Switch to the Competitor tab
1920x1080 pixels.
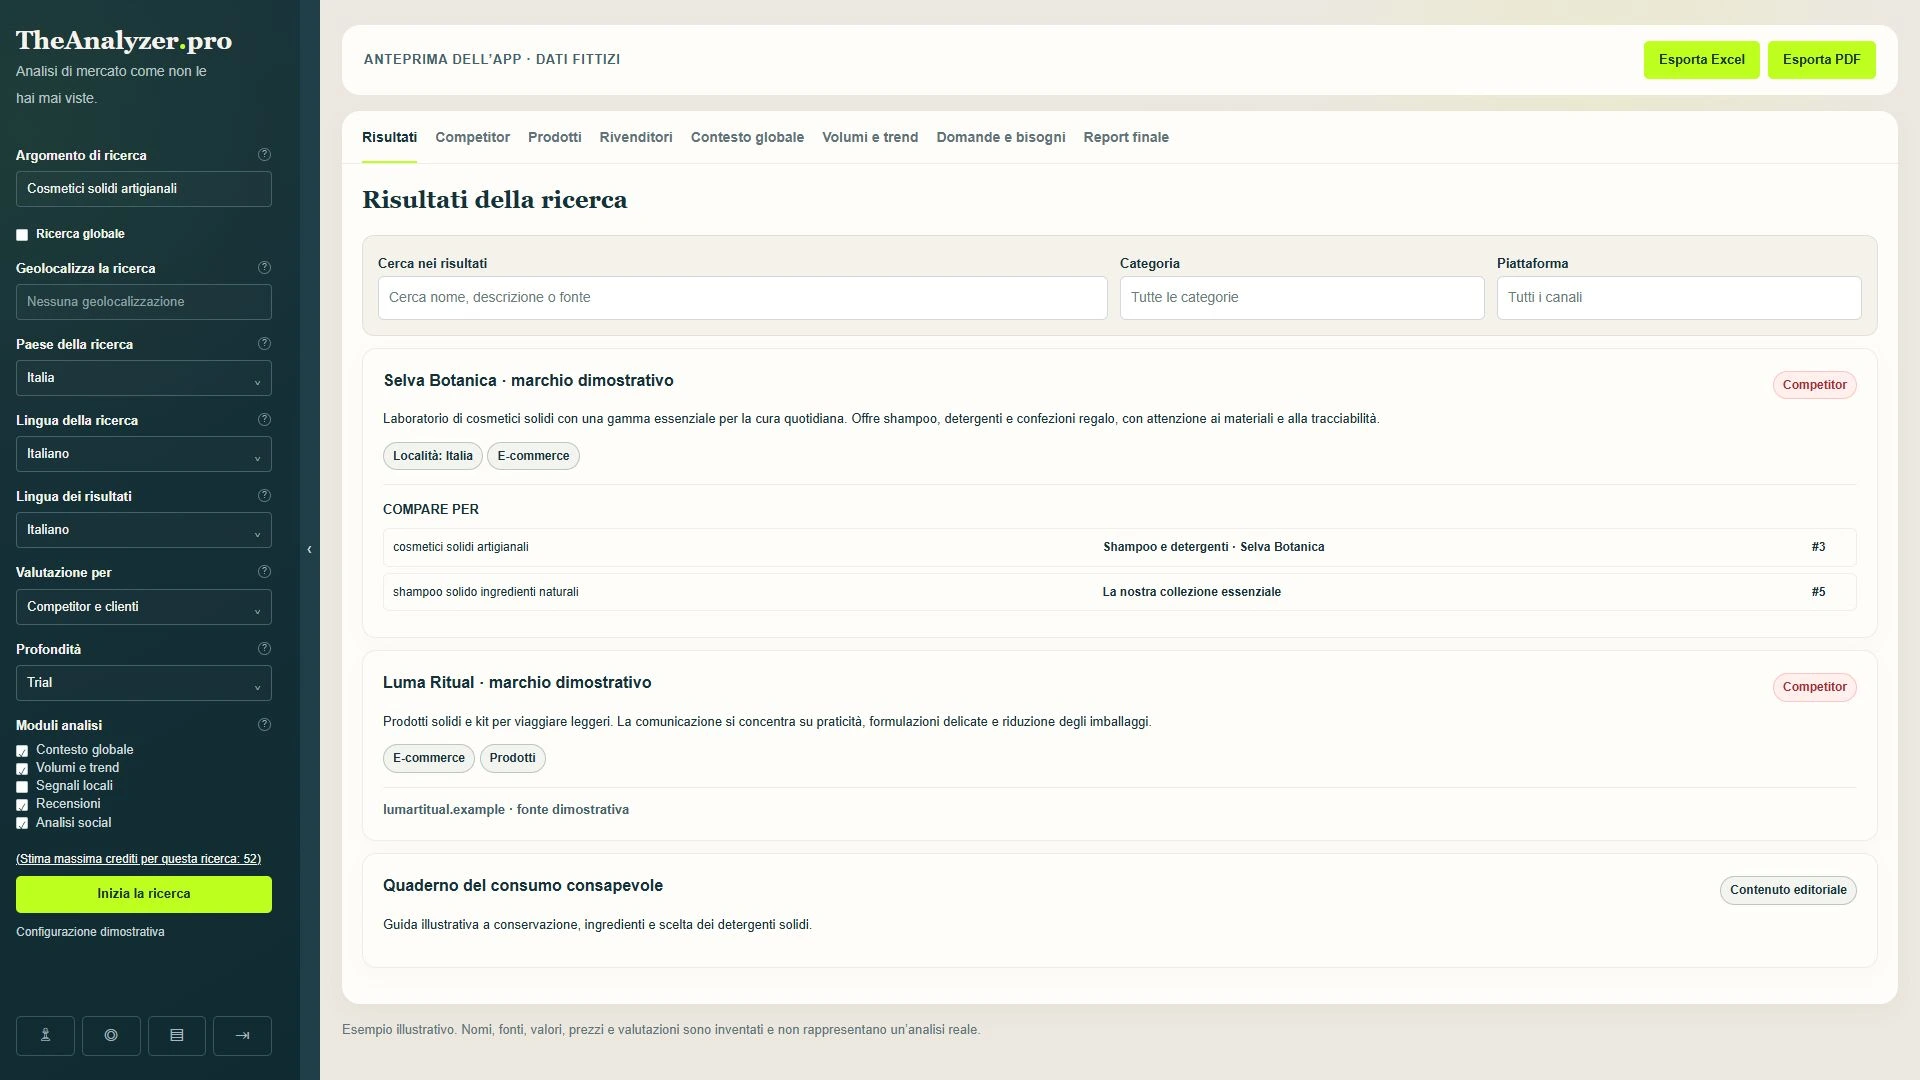pyautogui.click(x=472, y=138)
